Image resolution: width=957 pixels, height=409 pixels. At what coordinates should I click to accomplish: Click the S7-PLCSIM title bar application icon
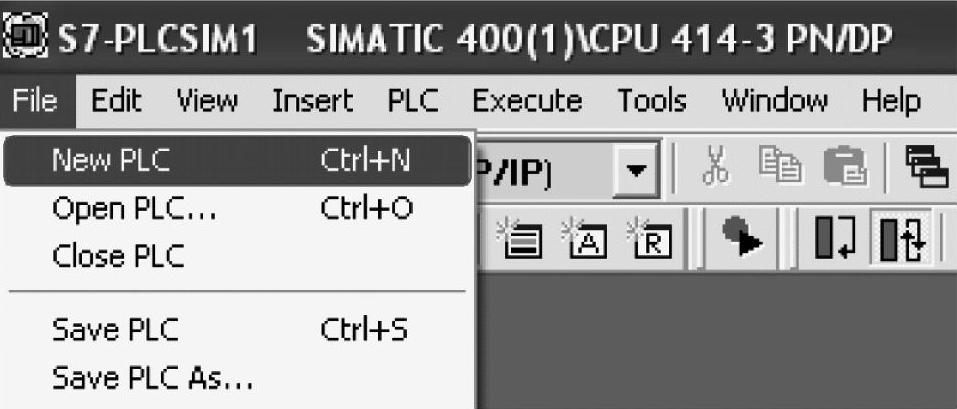(x=24, y=37)
